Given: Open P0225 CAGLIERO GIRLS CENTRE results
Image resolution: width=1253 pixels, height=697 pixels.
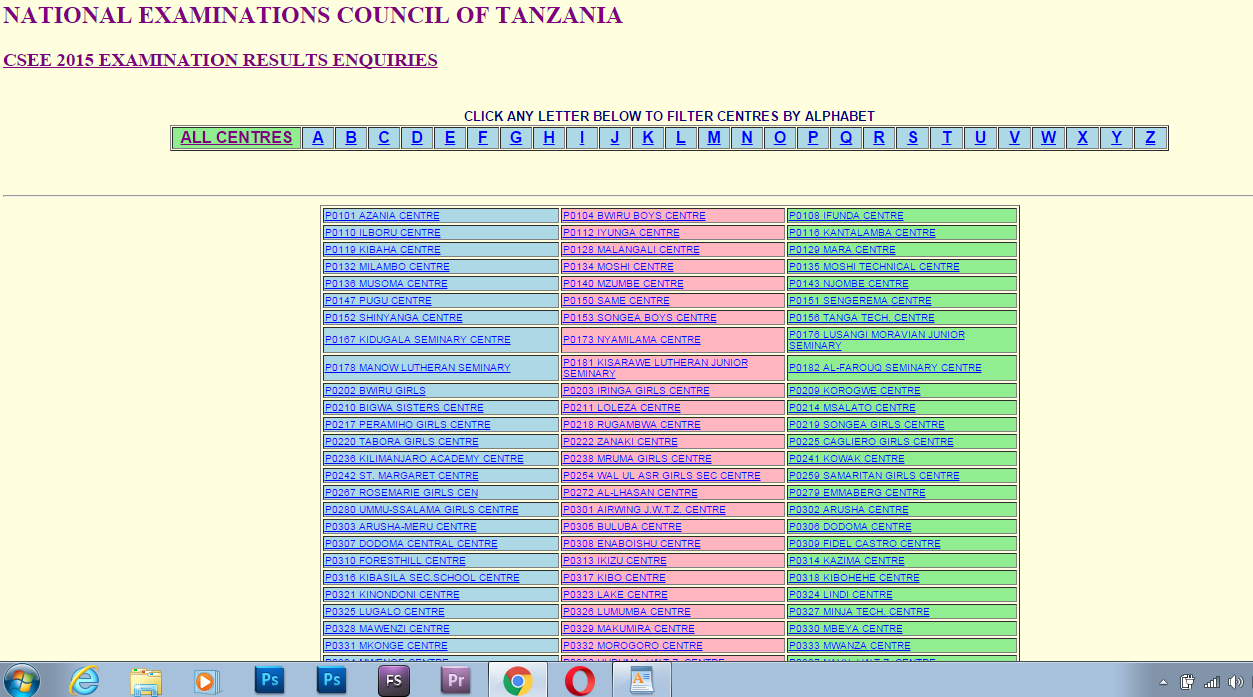Looking at the screenshot, I should (x=870, y=441).
